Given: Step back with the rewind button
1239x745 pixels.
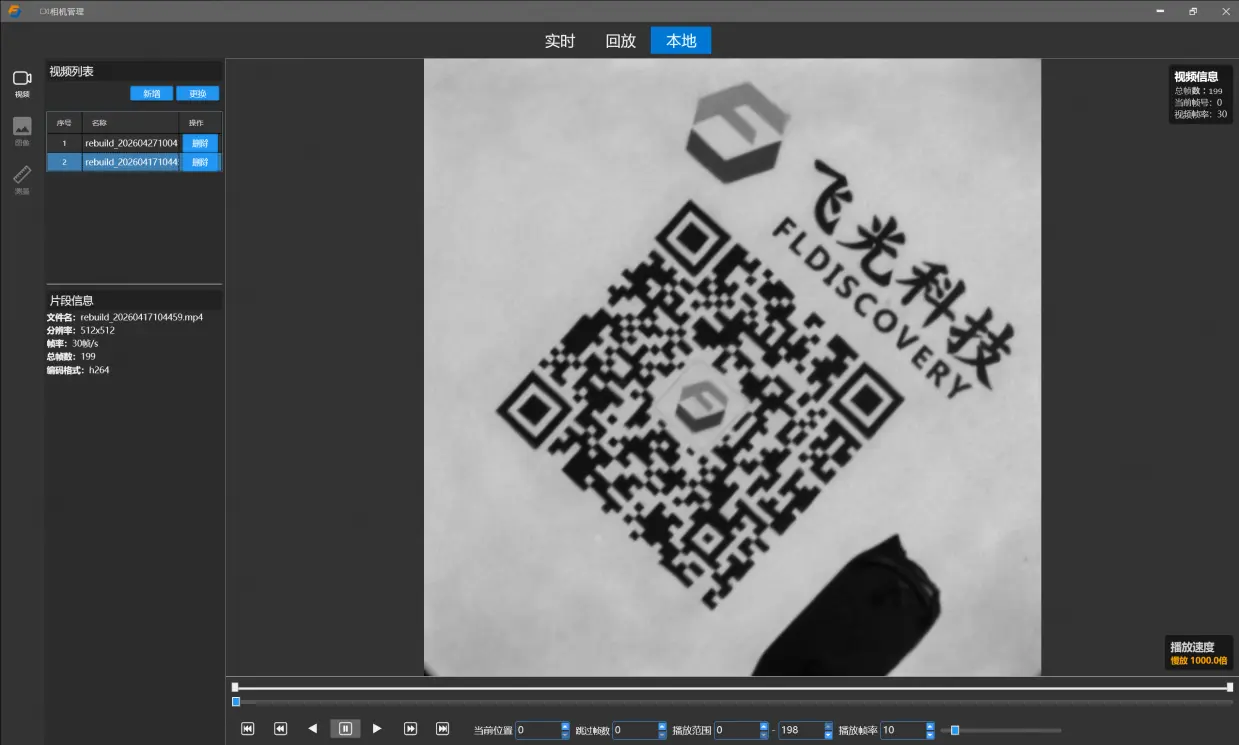Looking at the screenshot, I should coord(281,729).
